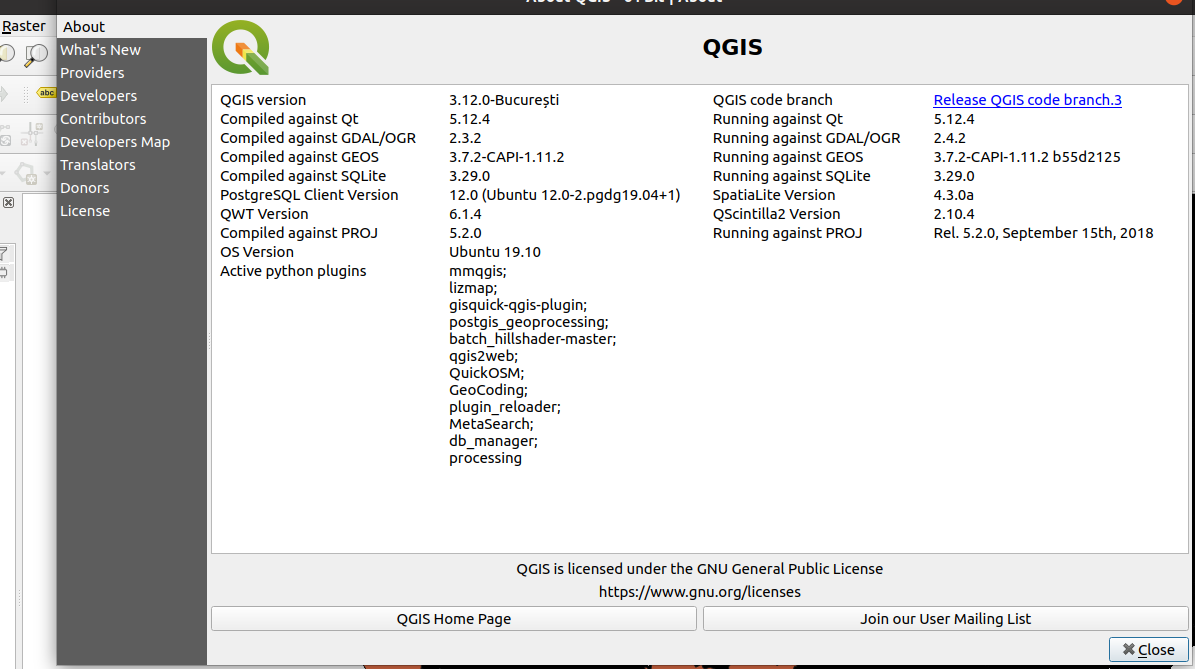The height and width of the screenshot is (669, 1195).
Task: Click the 'batch_hillshader-master;' entry
Action: [x=533, y=339]
